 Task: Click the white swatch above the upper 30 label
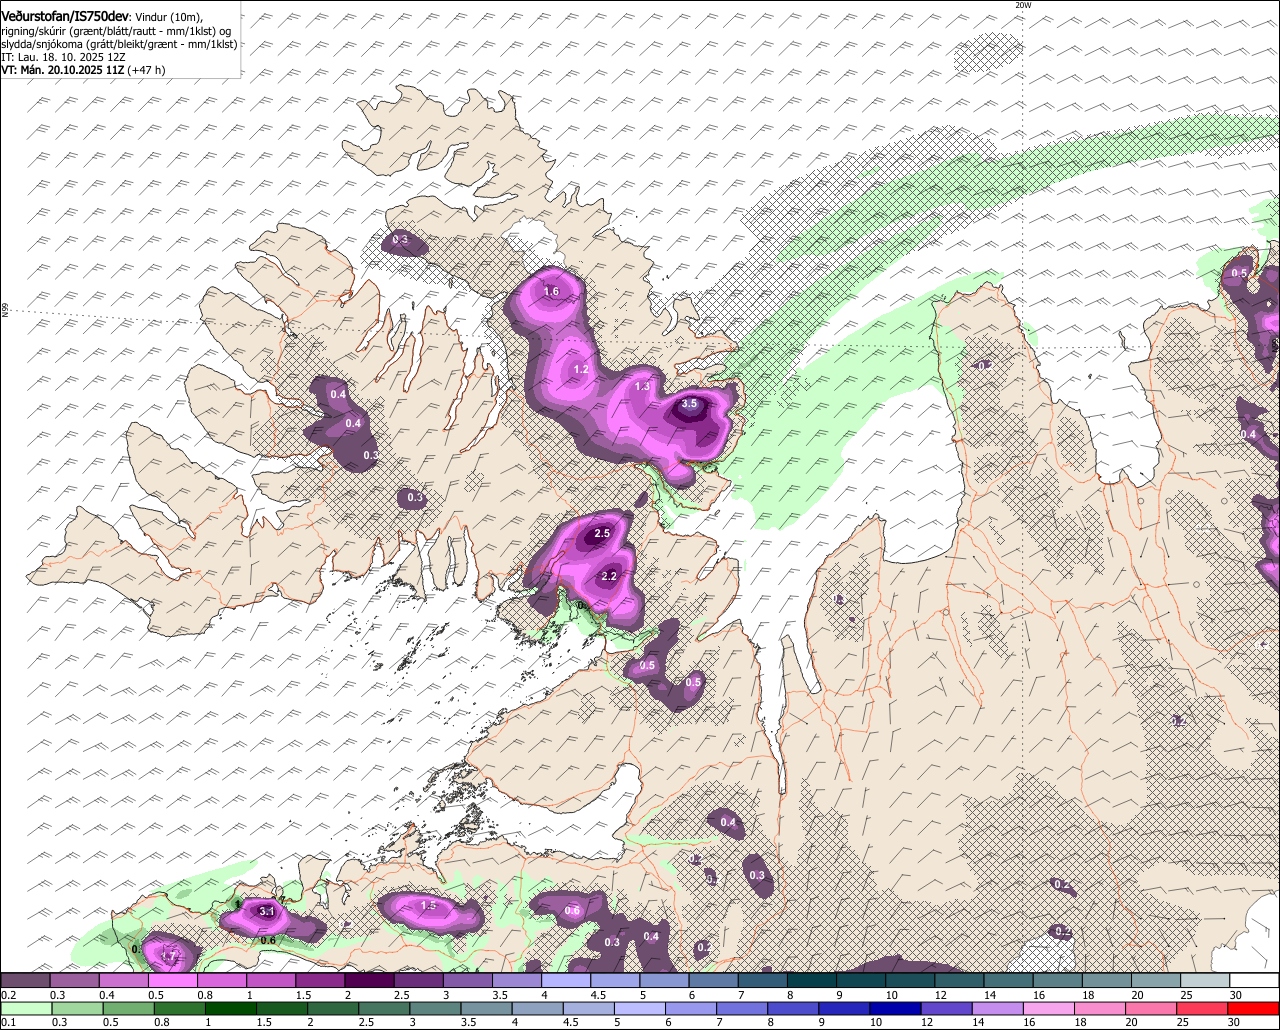click(1255, 980)
